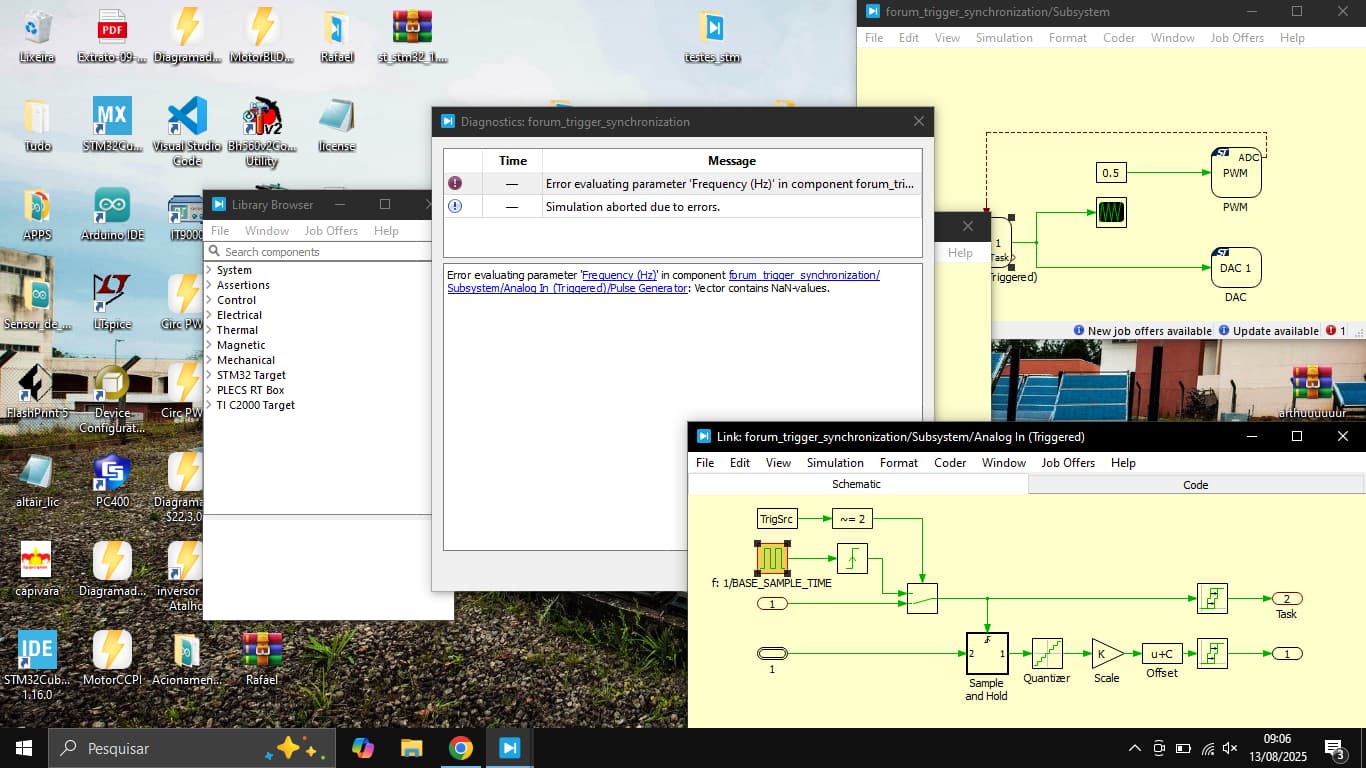
Task: Open Google Chrome from the taskbar
Action: (460, 748)
